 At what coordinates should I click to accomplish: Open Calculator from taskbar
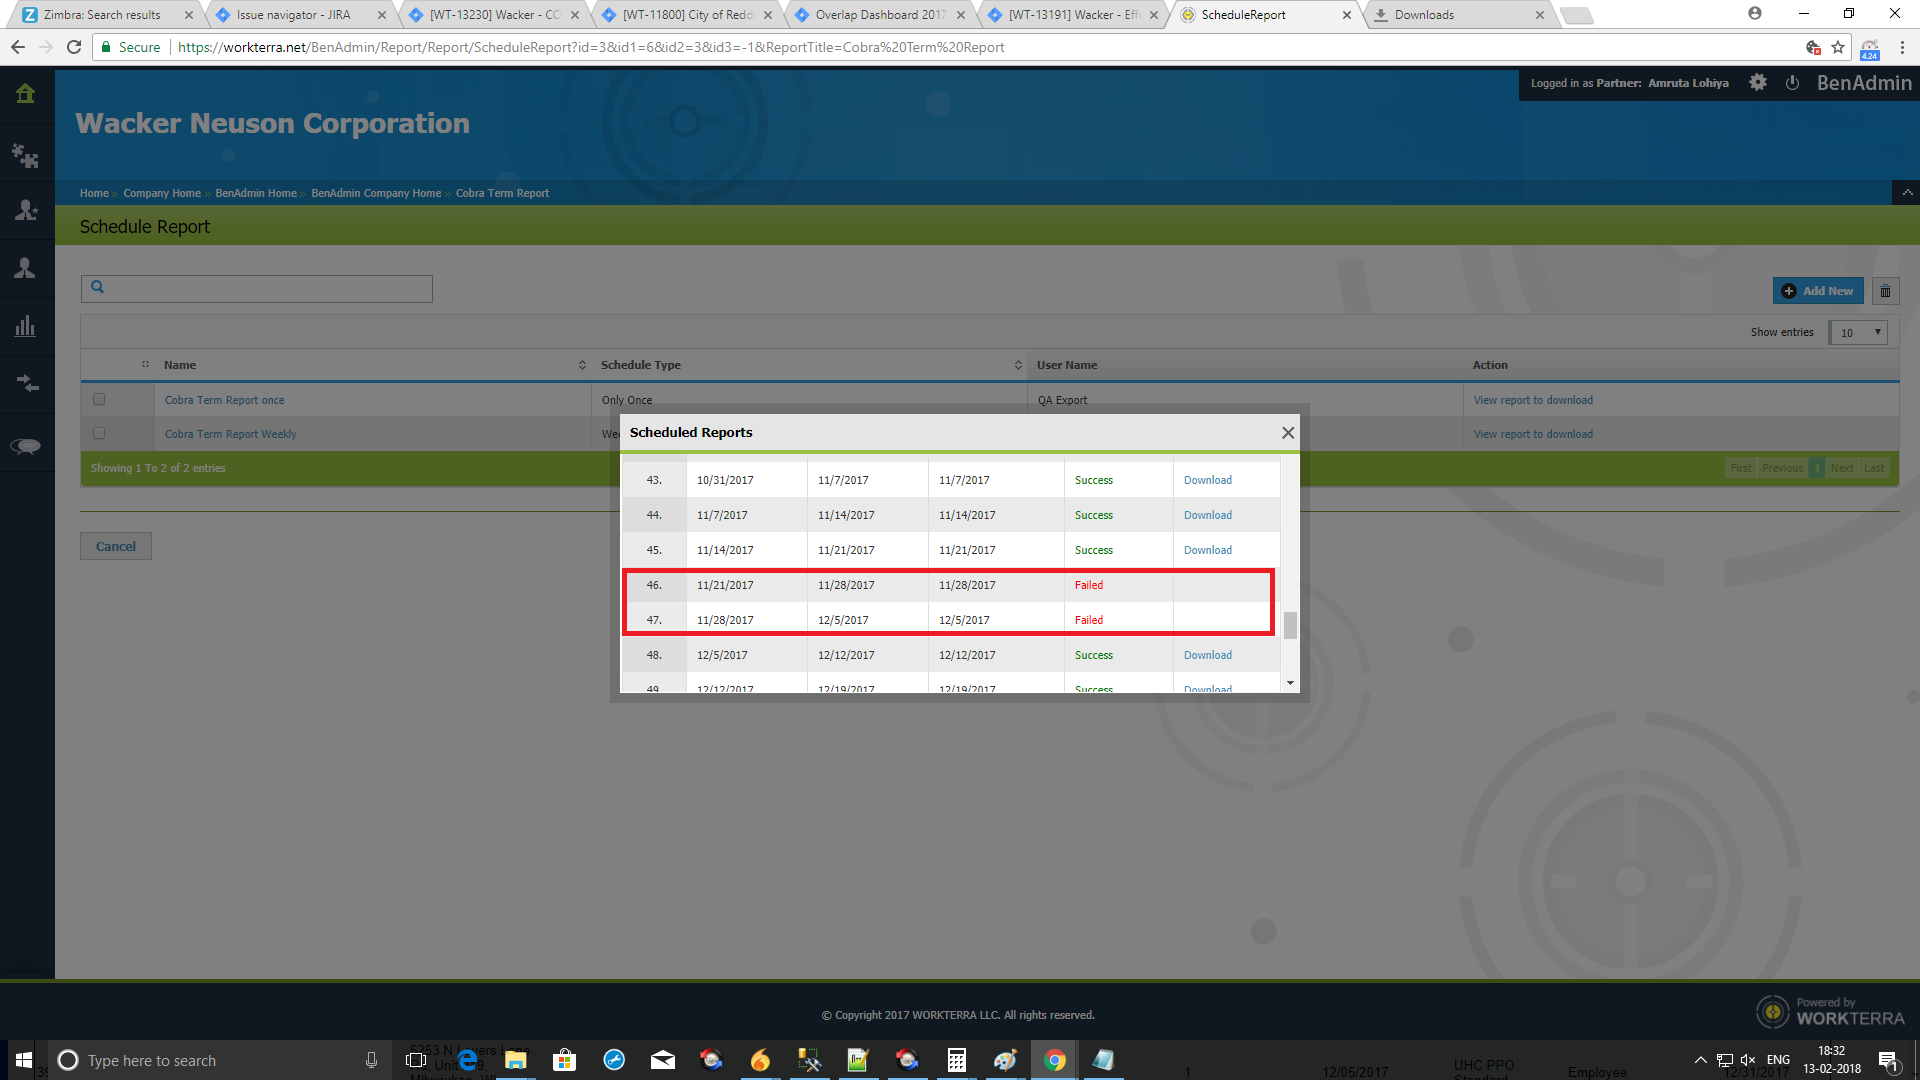[957, 1060]
